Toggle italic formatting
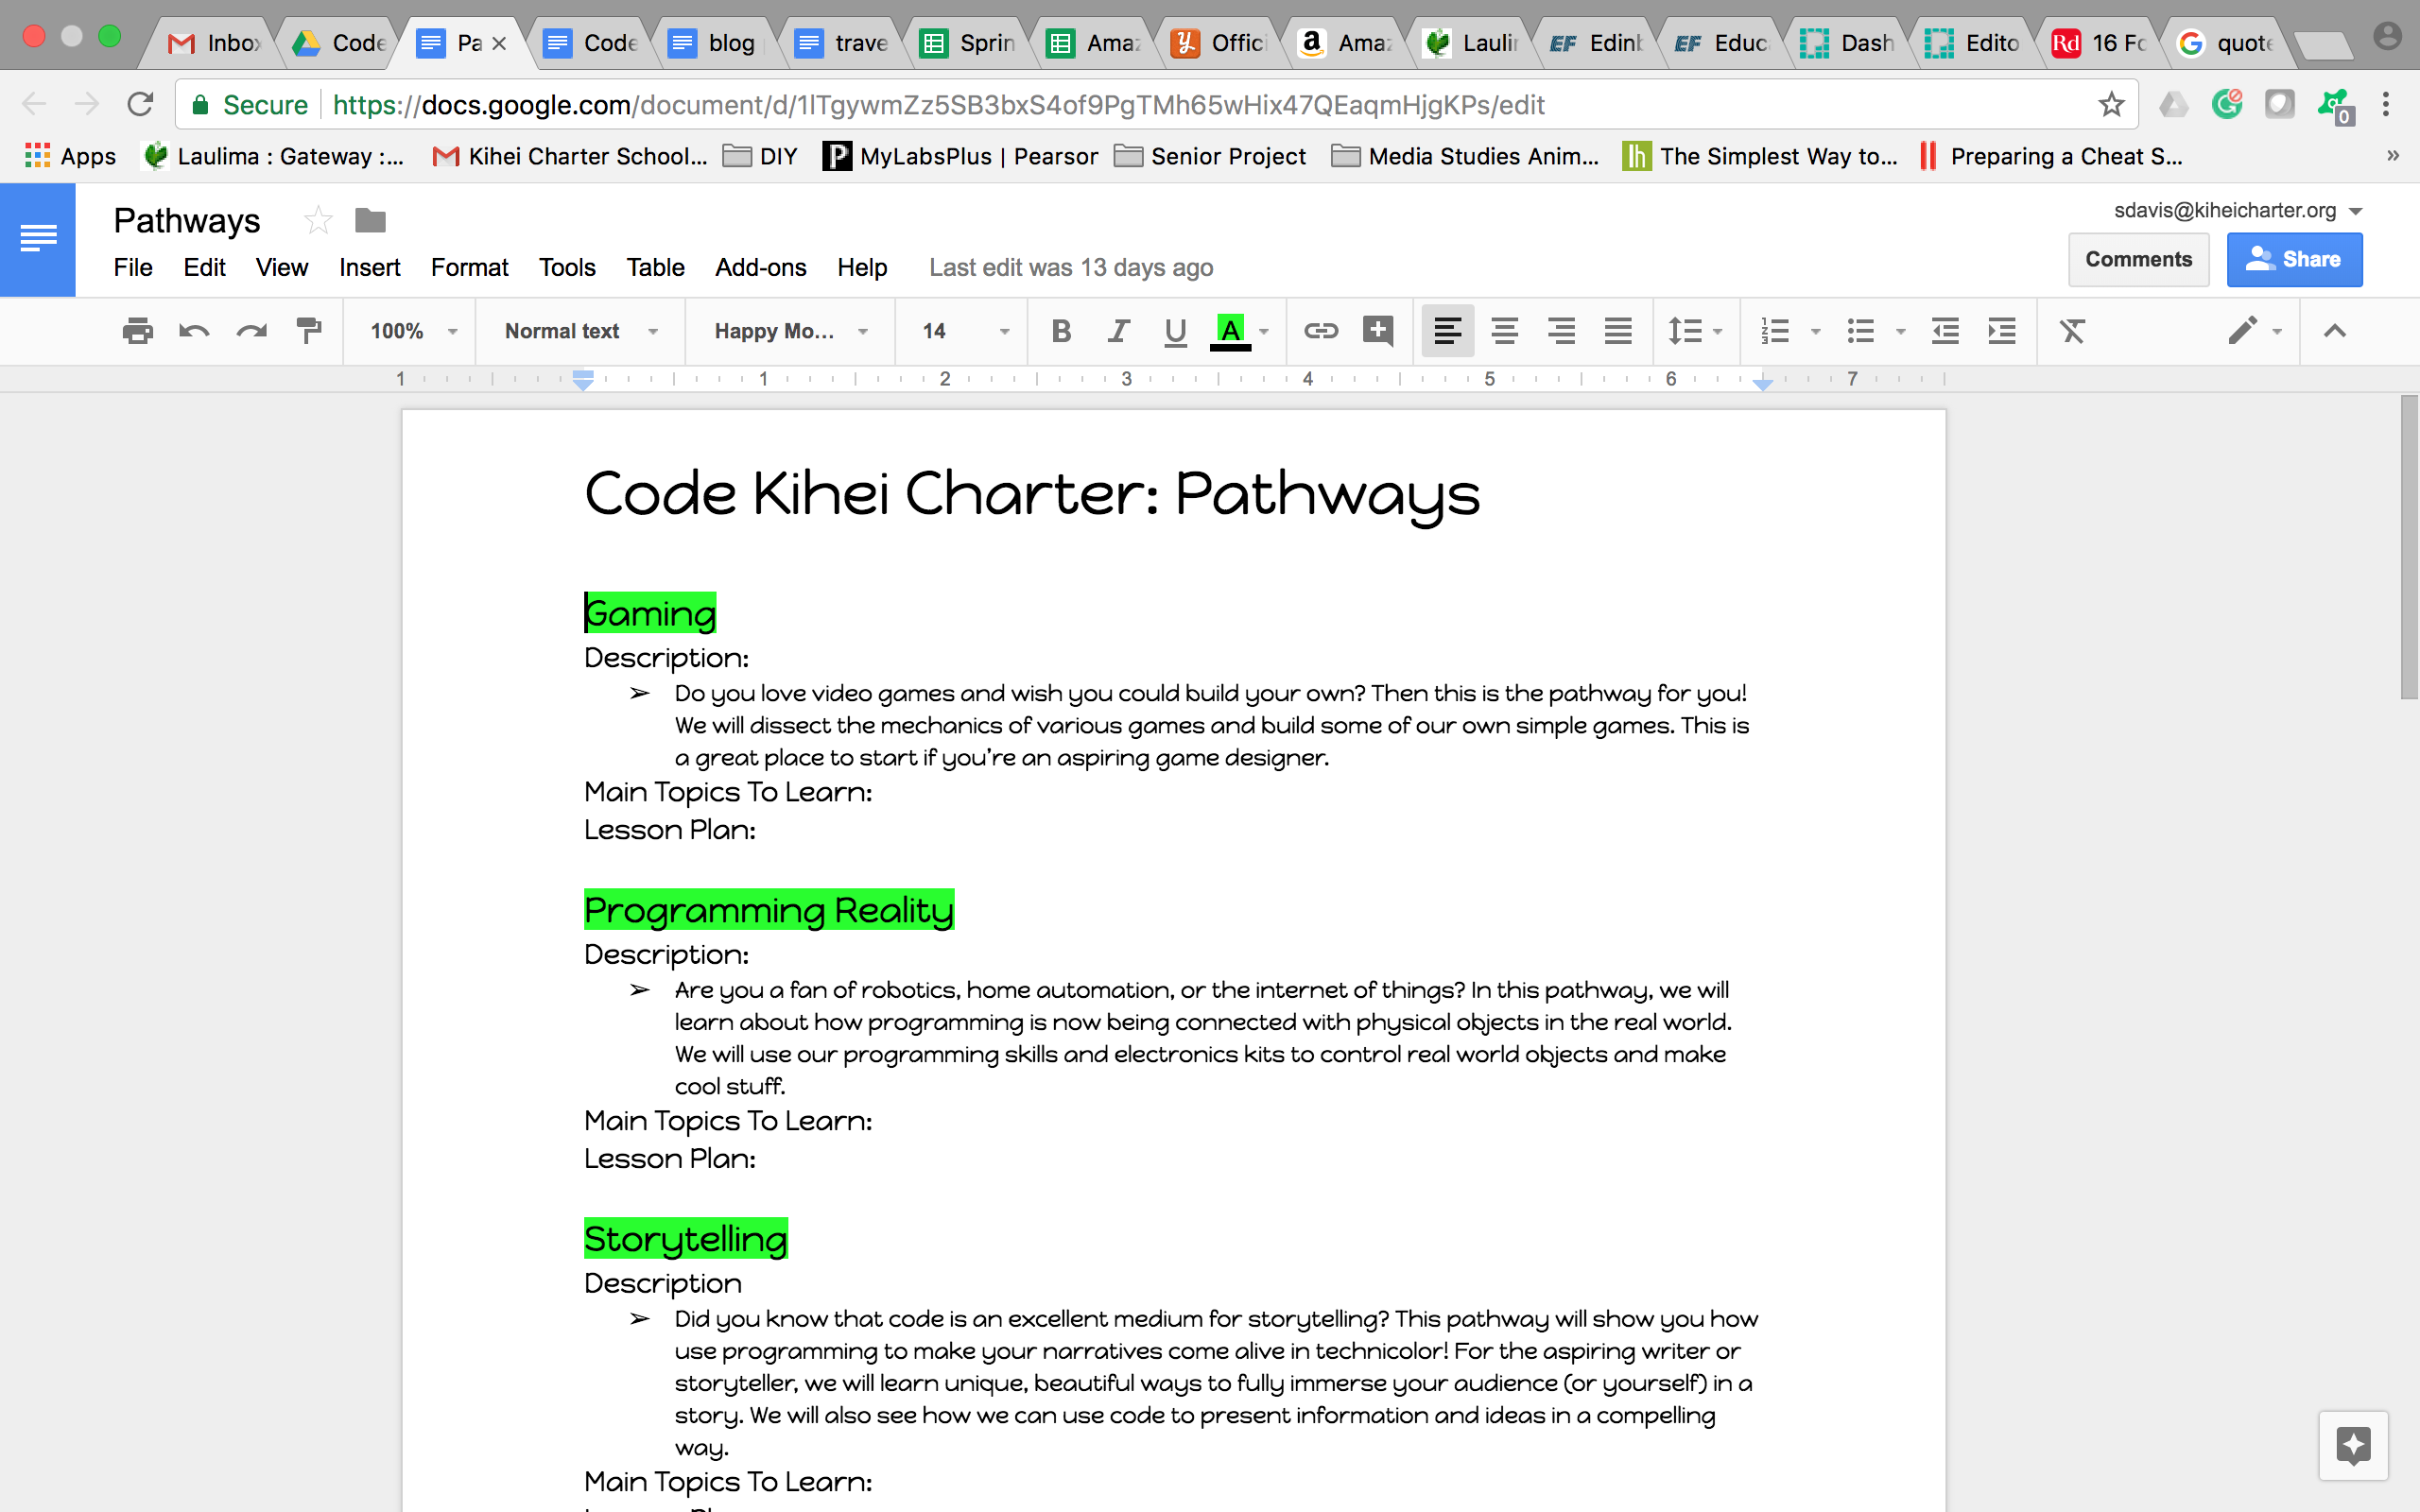The image size is (2420, 1512). click(1118, 331)
